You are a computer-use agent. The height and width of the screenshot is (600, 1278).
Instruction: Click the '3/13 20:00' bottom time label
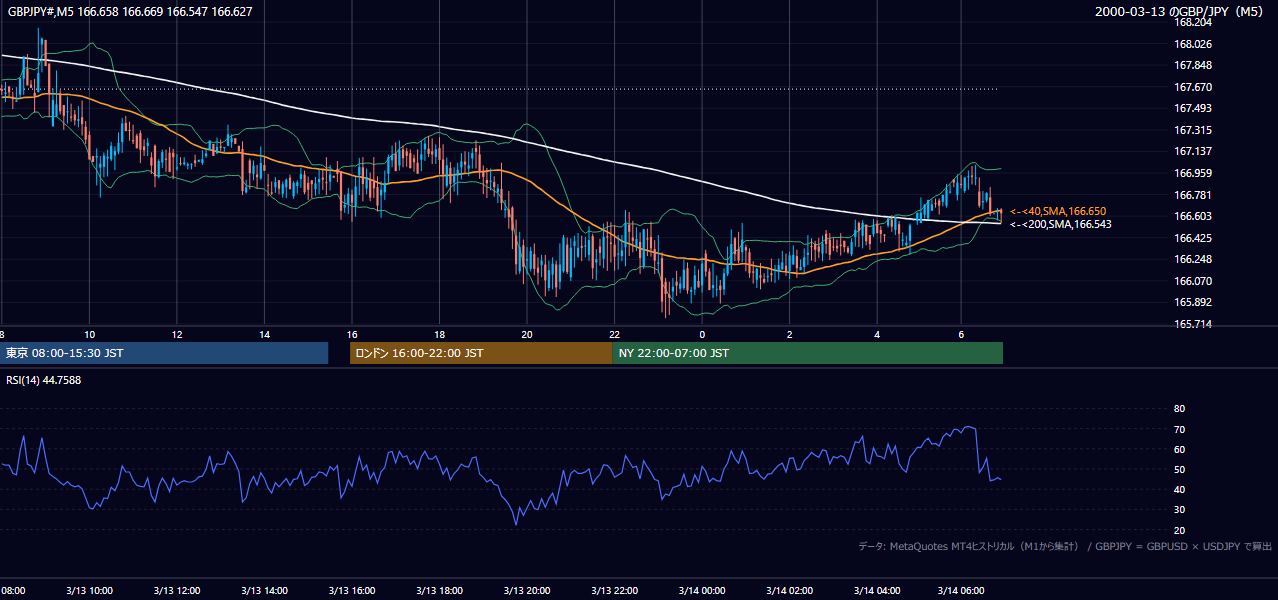pyautogui.click(x=527, y=590)
